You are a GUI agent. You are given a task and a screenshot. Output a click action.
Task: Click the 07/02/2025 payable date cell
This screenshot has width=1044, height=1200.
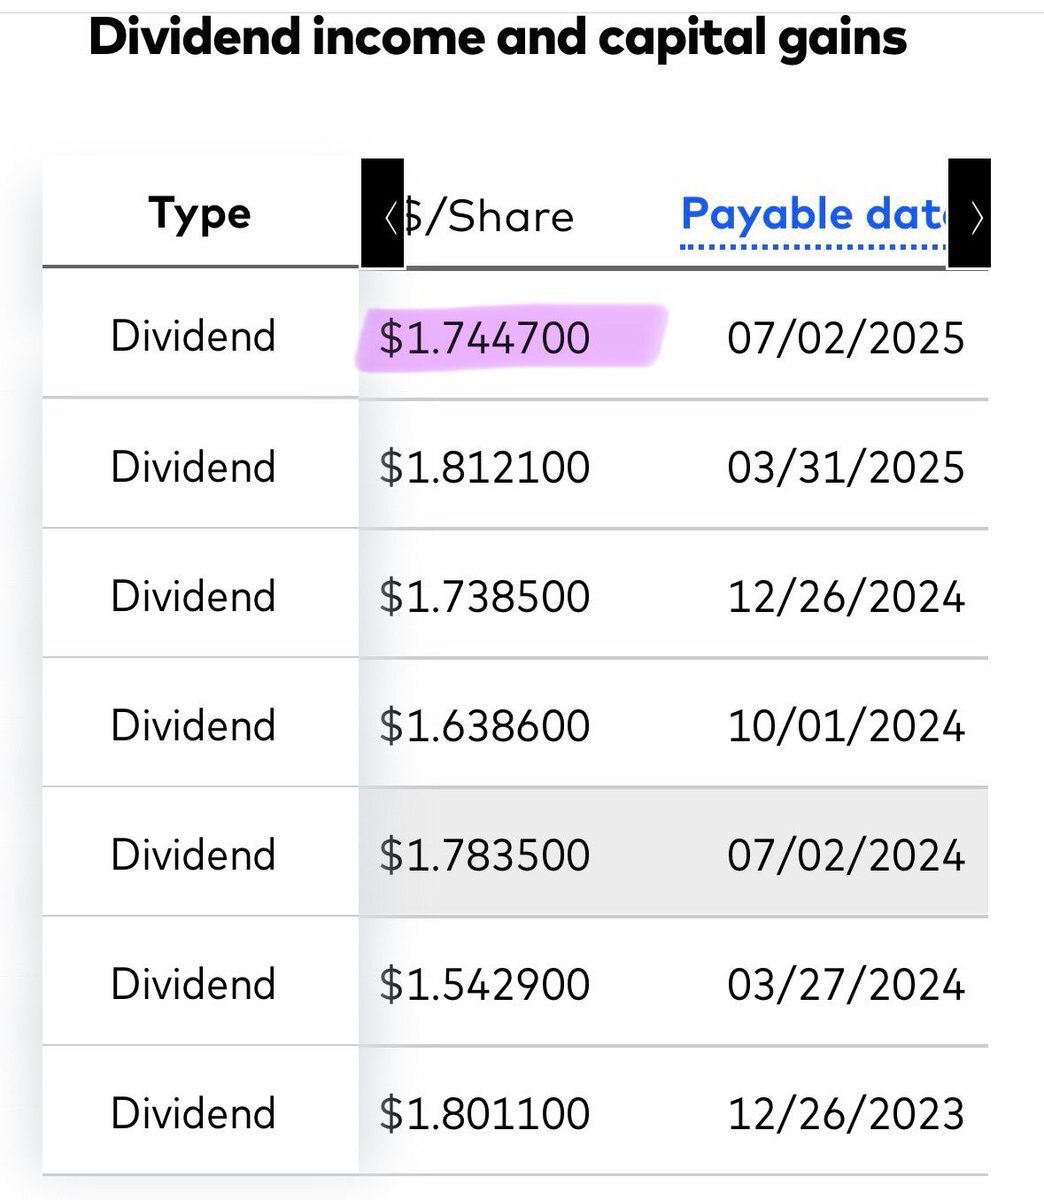click(x=846, y=337)
